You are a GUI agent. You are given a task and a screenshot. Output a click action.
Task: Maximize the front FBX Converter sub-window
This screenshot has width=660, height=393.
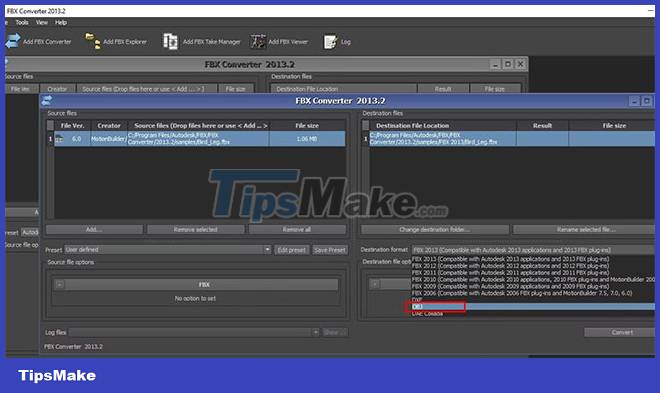coord(647,101)
